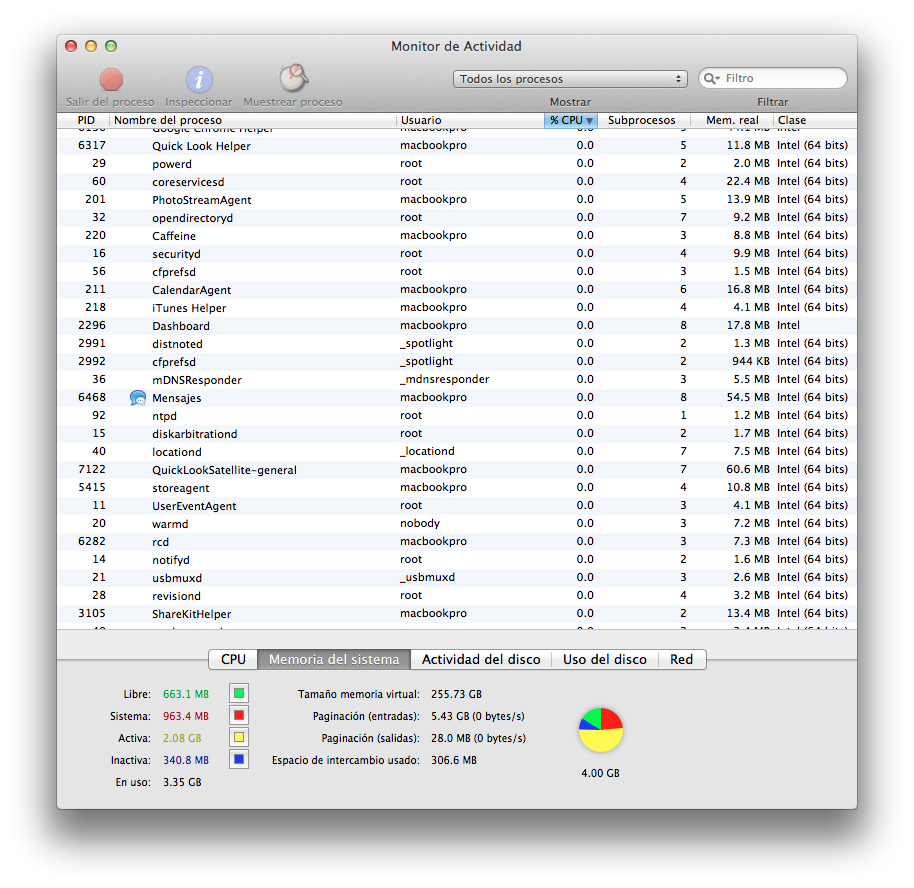This screenshot has width=914, height=888.
Task: Select the QuickLookSatellite-general process
Action: [457, 470]
